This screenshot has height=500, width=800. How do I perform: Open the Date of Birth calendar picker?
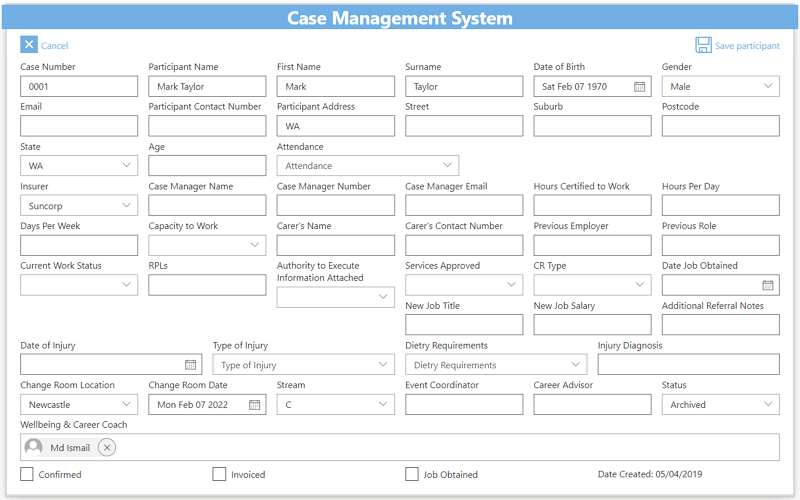point(639,87)
